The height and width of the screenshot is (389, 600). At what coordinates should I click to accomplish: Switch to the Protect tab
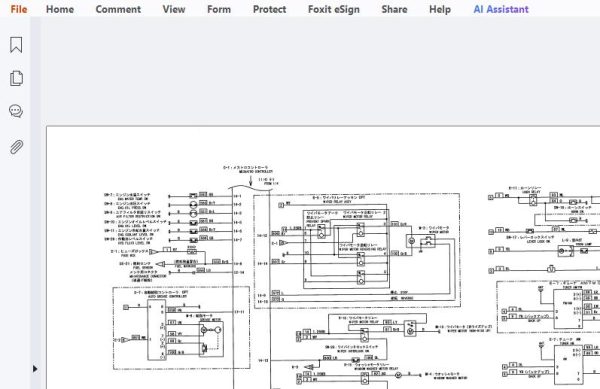point(269,9)
